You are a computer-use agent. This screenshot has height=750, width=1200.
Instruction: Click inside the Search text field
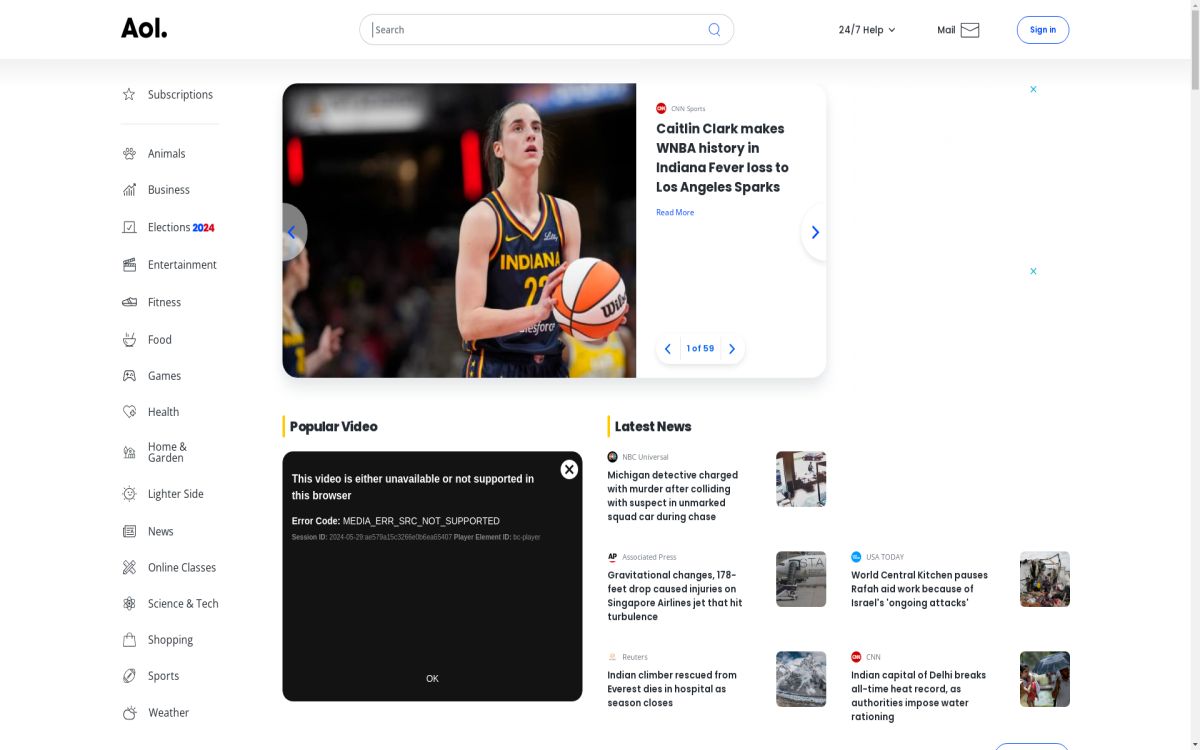point(535,30)
